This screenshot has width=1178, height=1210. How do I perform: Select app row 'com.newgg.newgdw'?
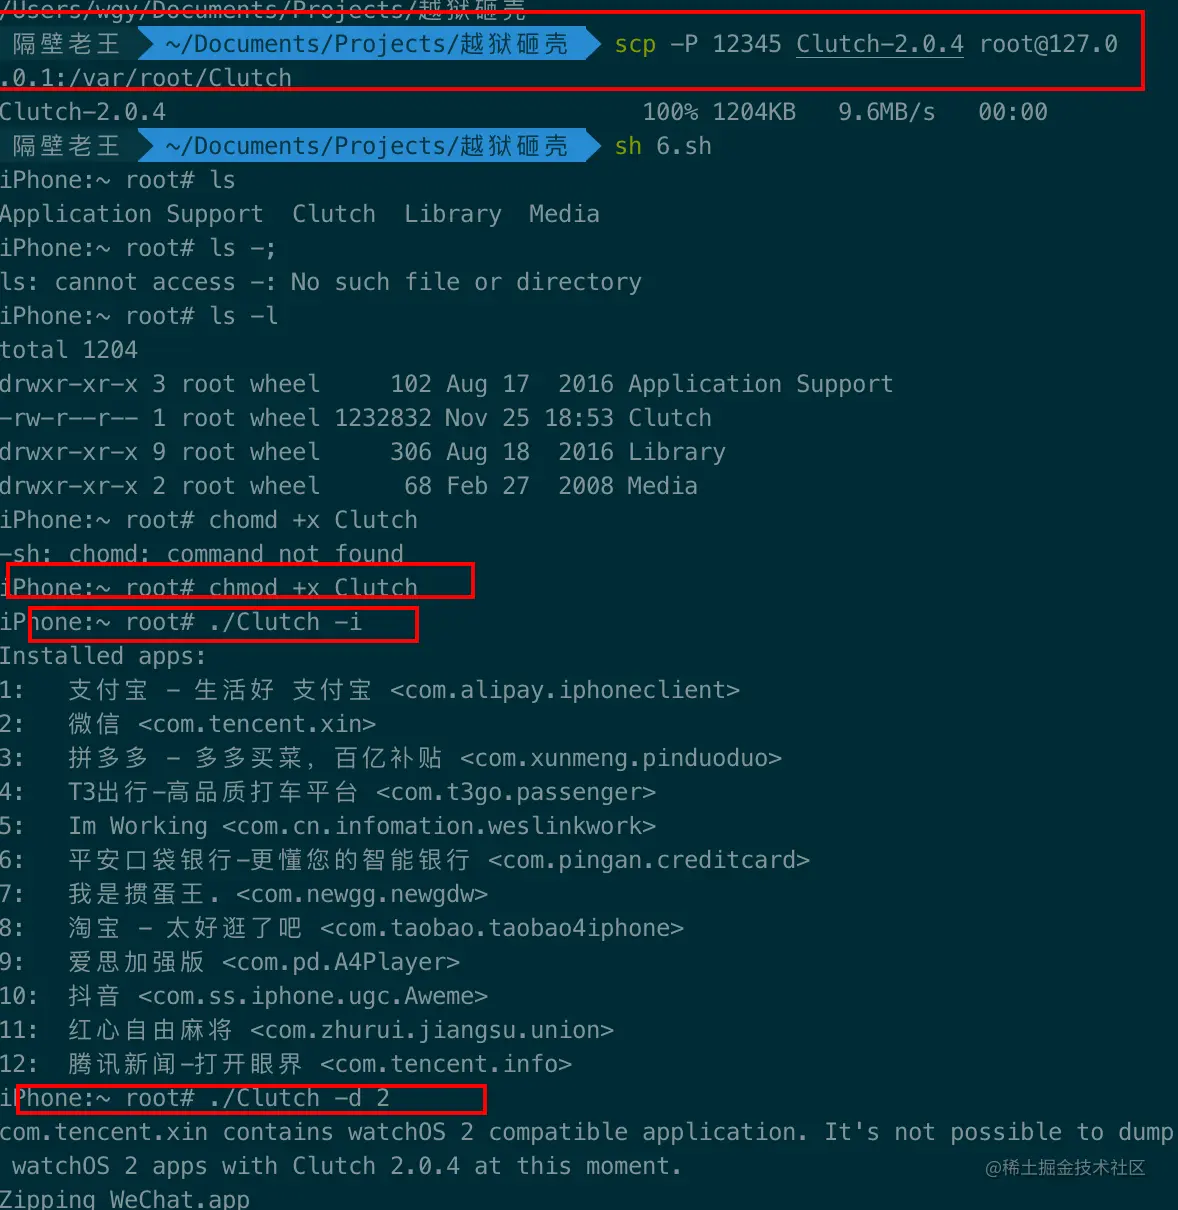pos(244,894)
